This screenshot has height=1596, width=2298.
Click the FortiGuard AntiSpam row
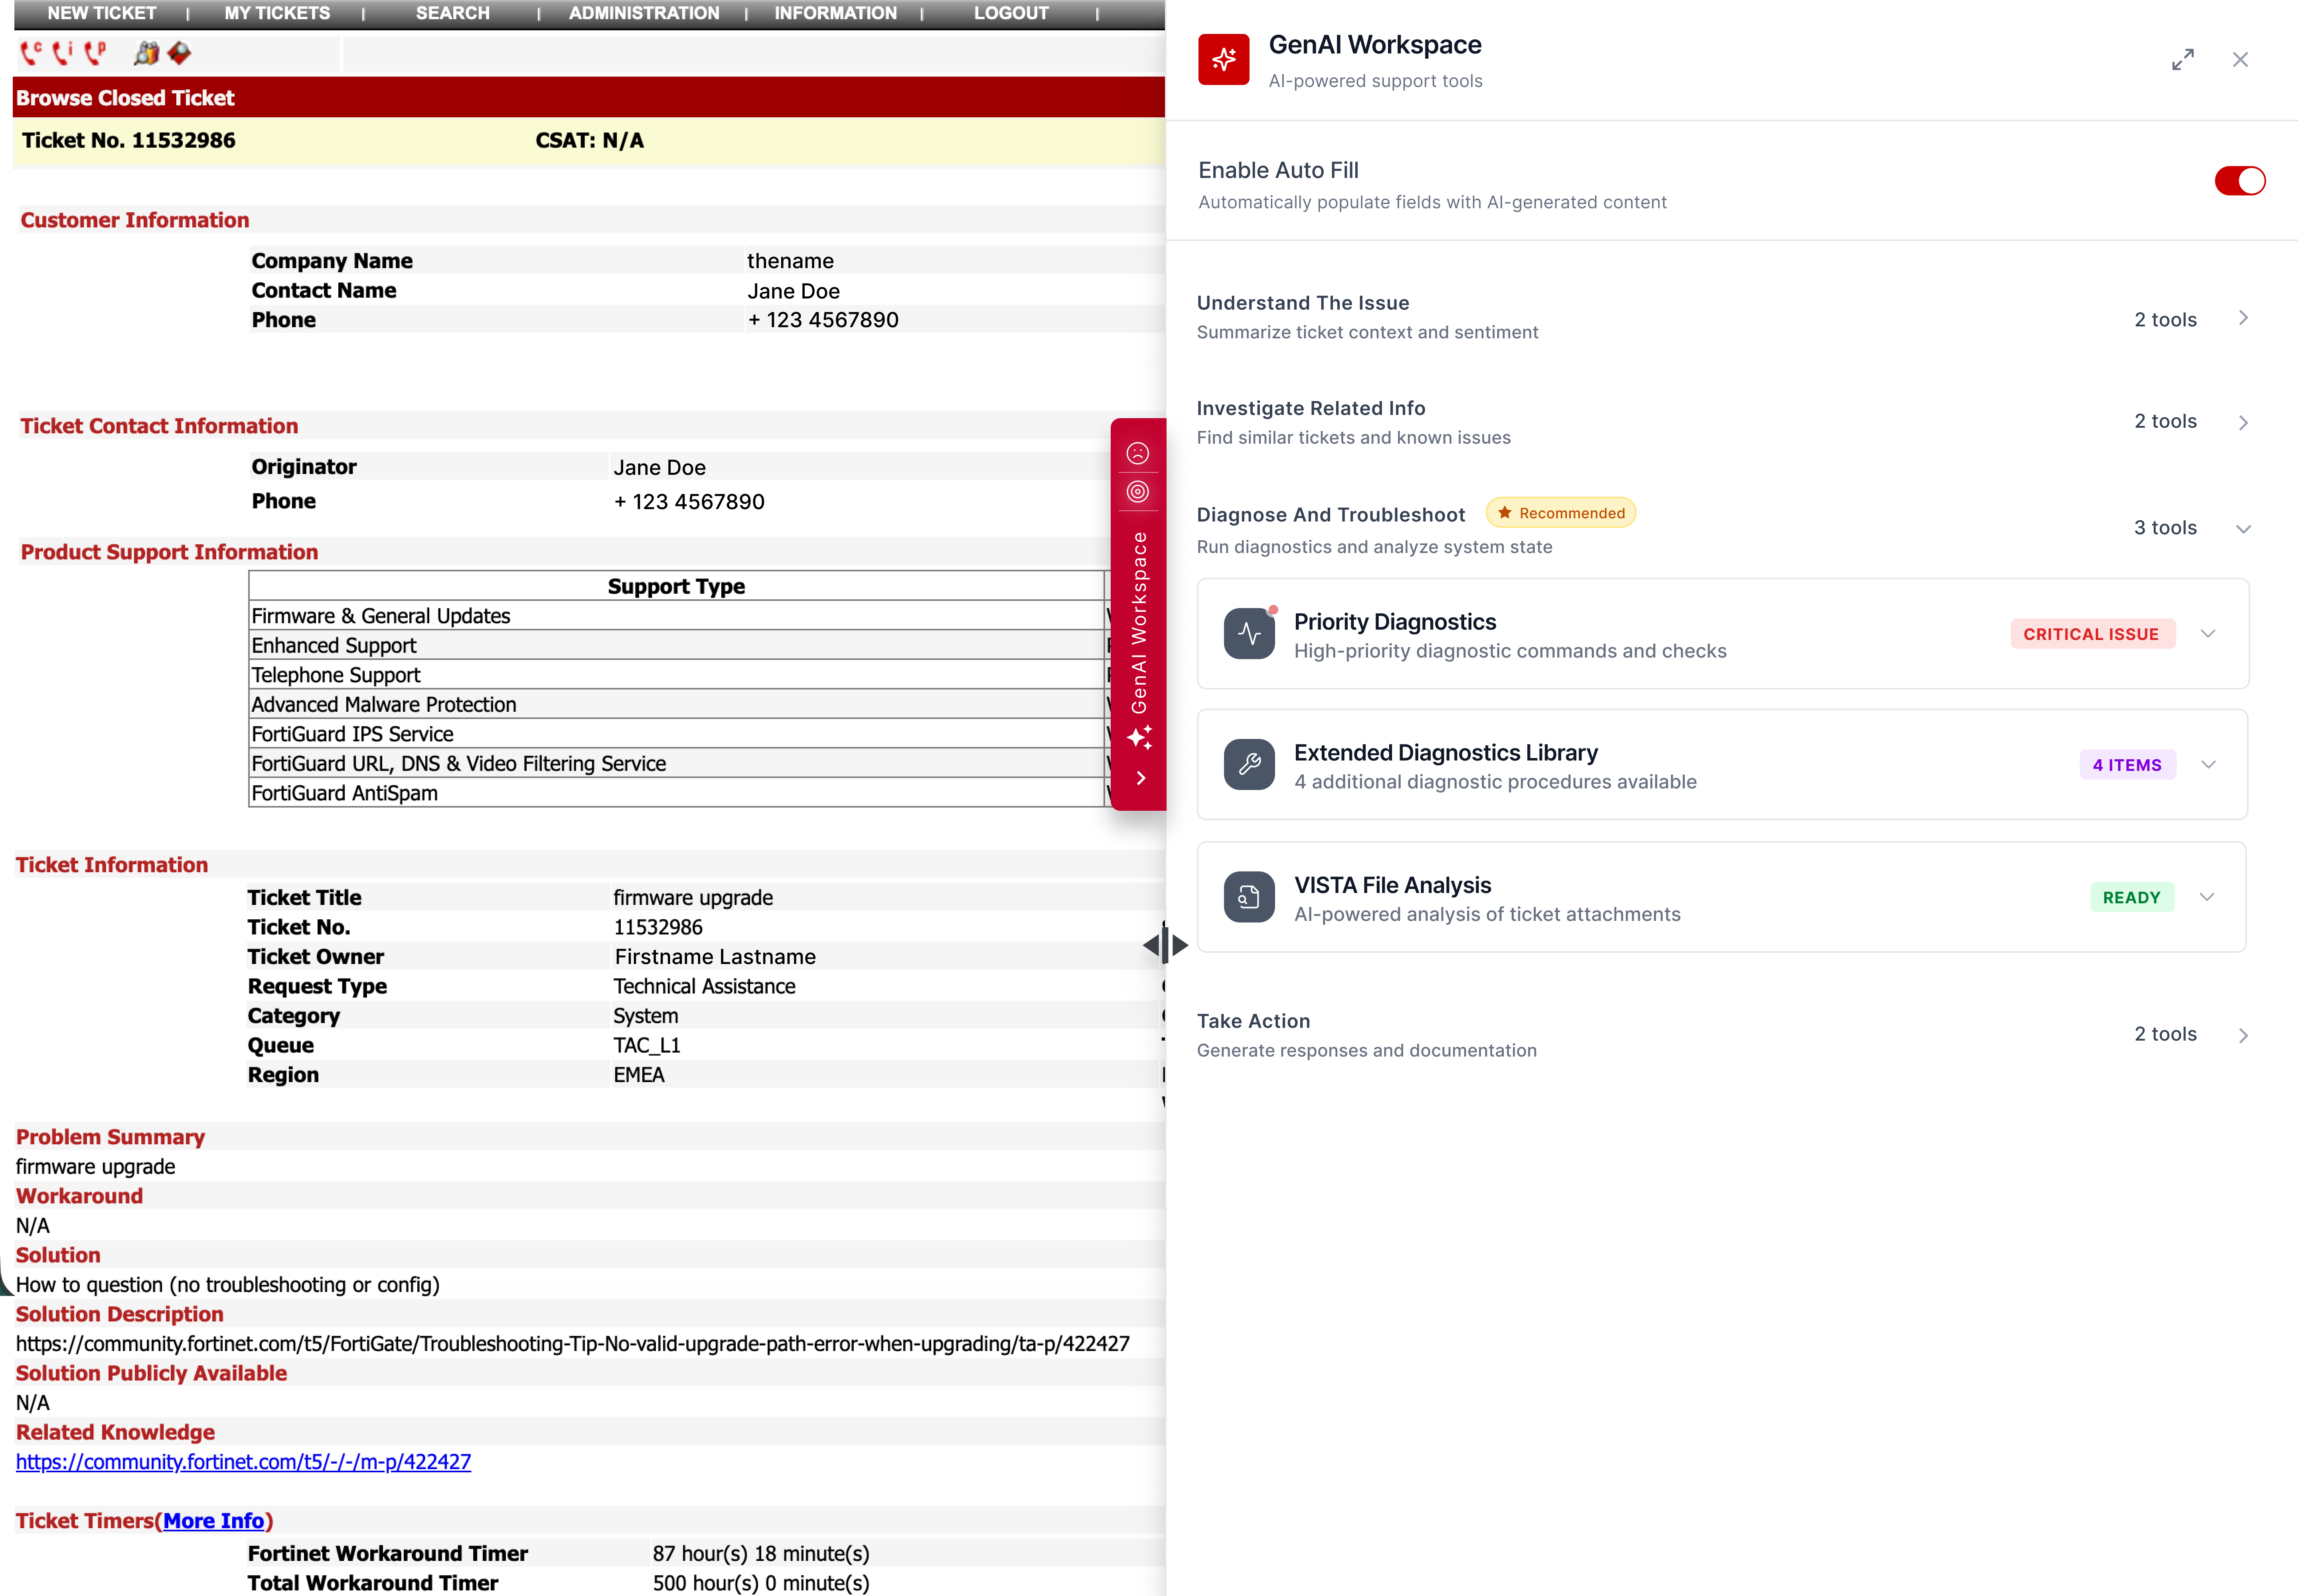(676, 793)
